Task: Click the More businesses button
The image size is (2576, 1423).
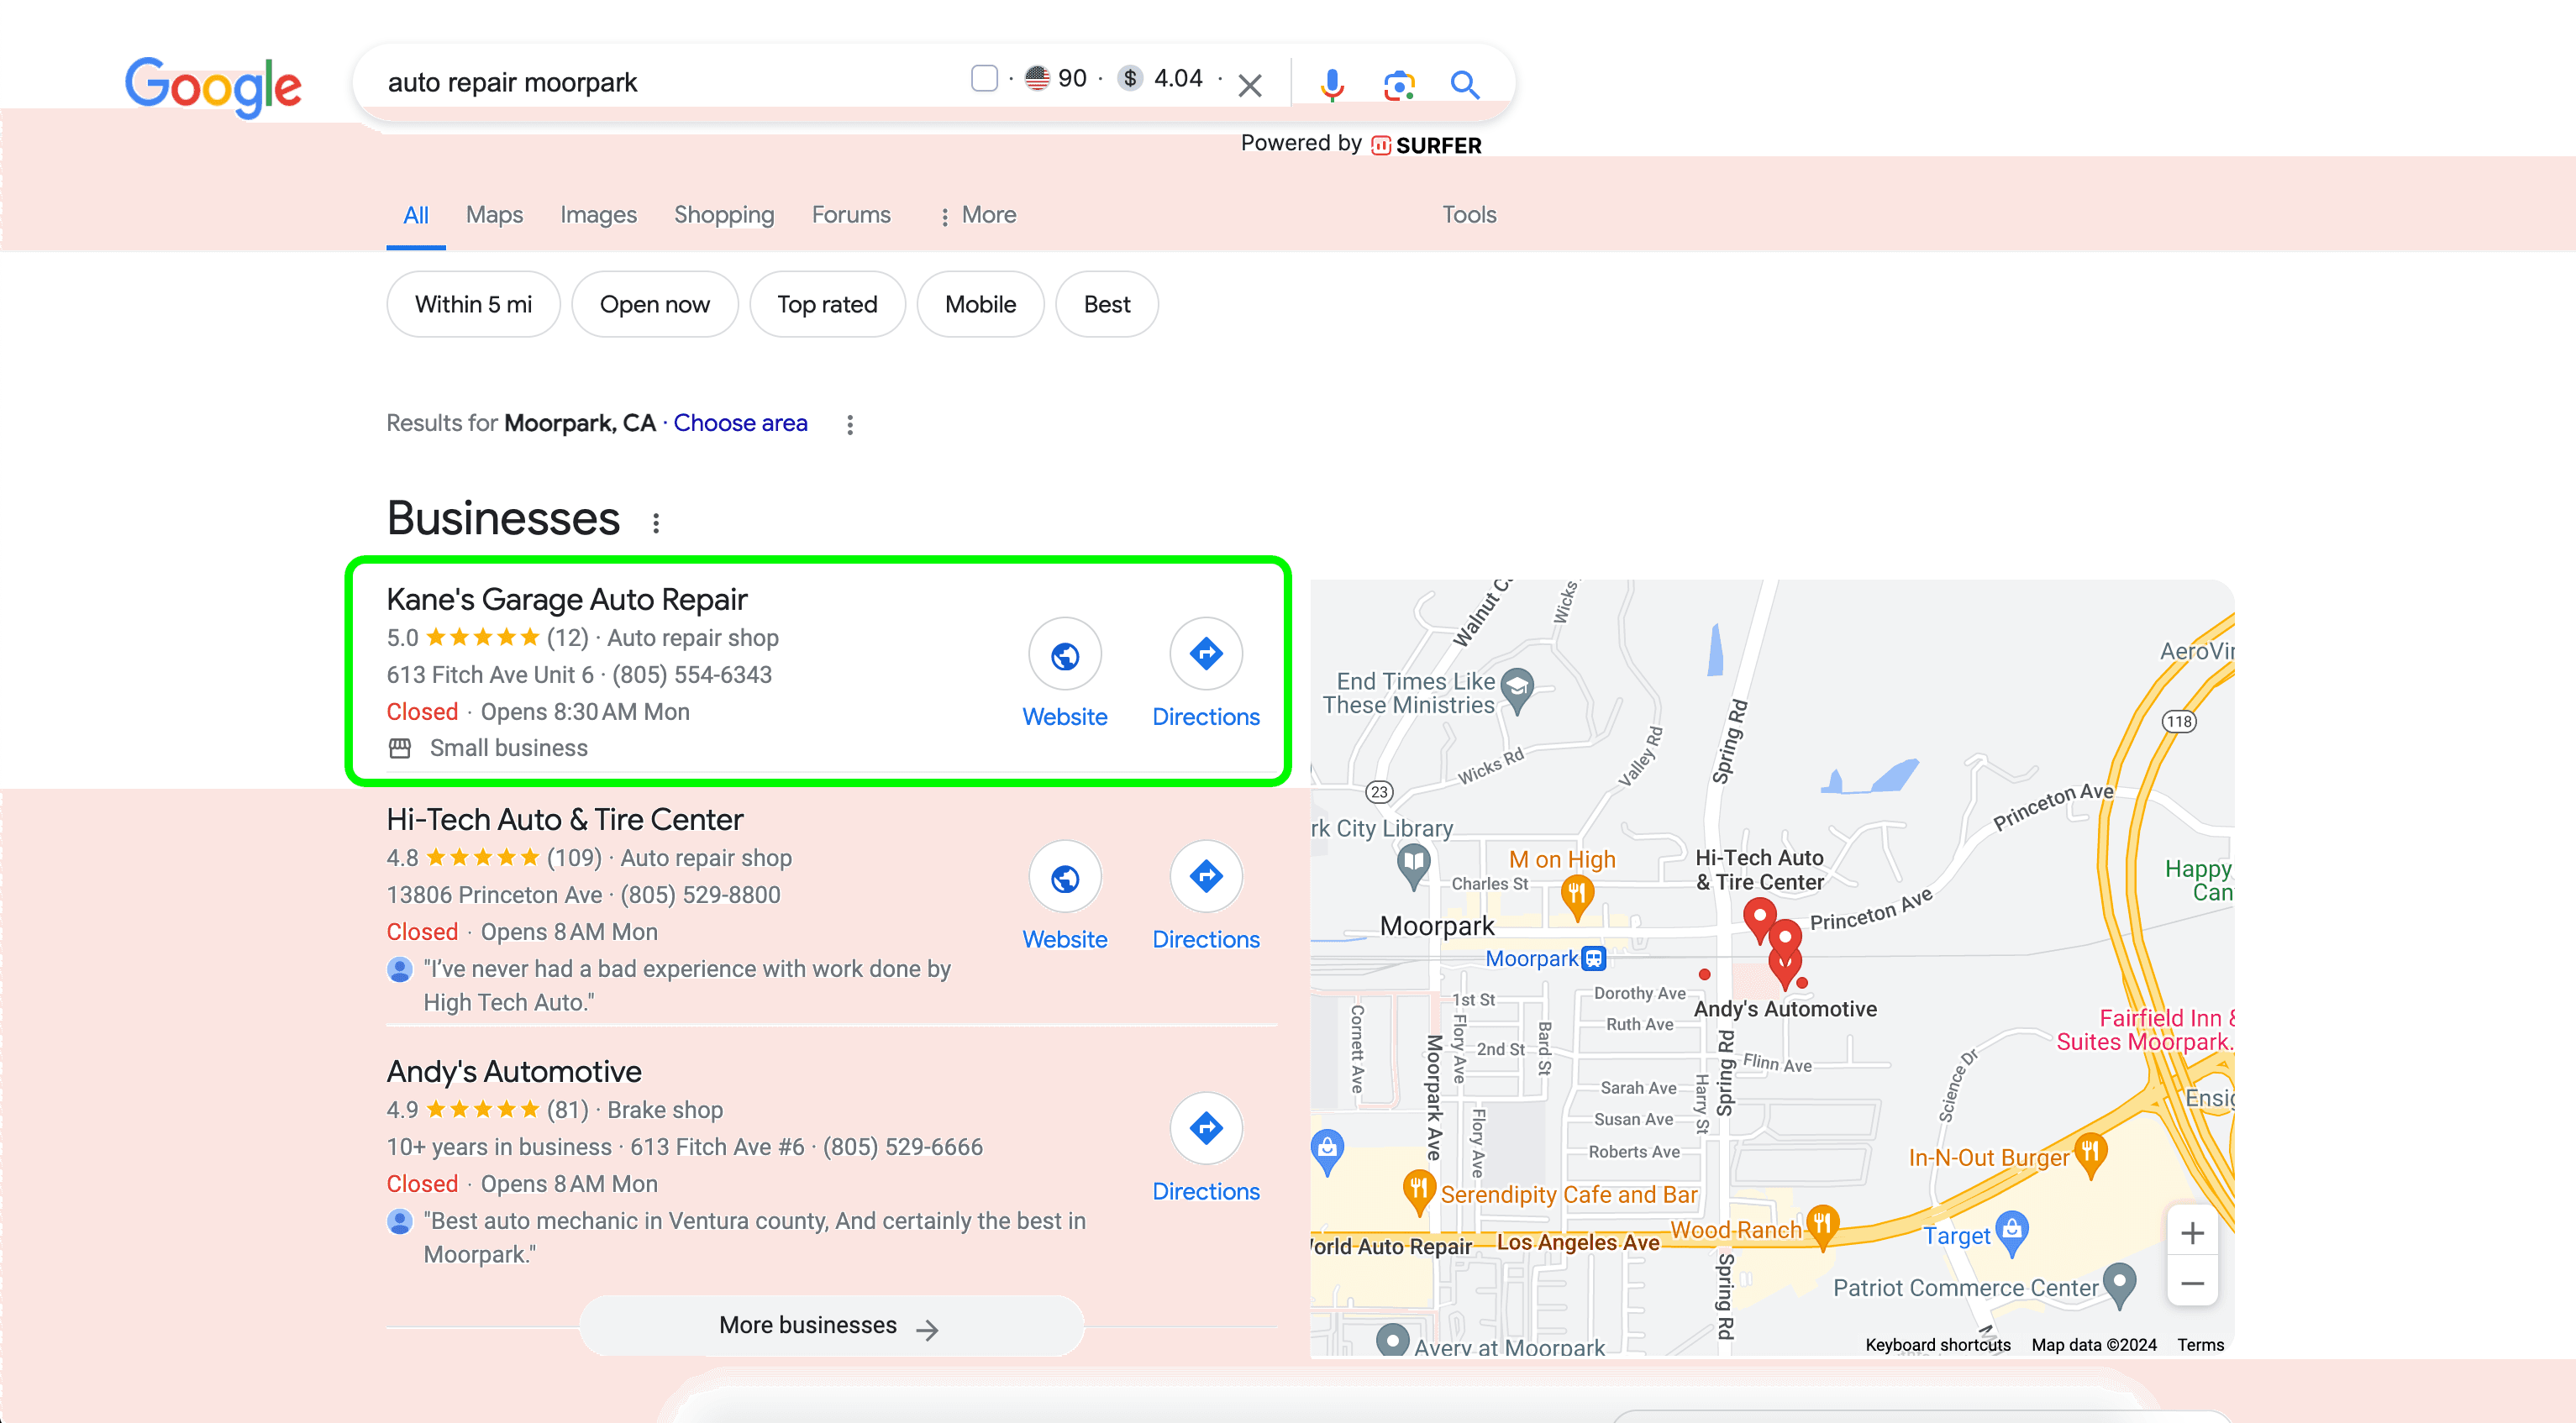Action: point(831,1326)
